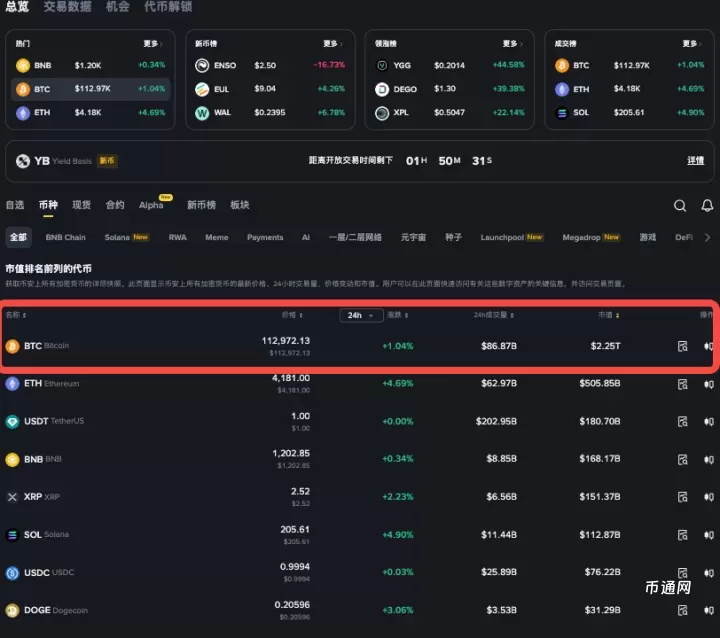Click ETH volume $62.97B
Image resolution: width=720 pixels, height=638 pixels.
click(499, 384)
